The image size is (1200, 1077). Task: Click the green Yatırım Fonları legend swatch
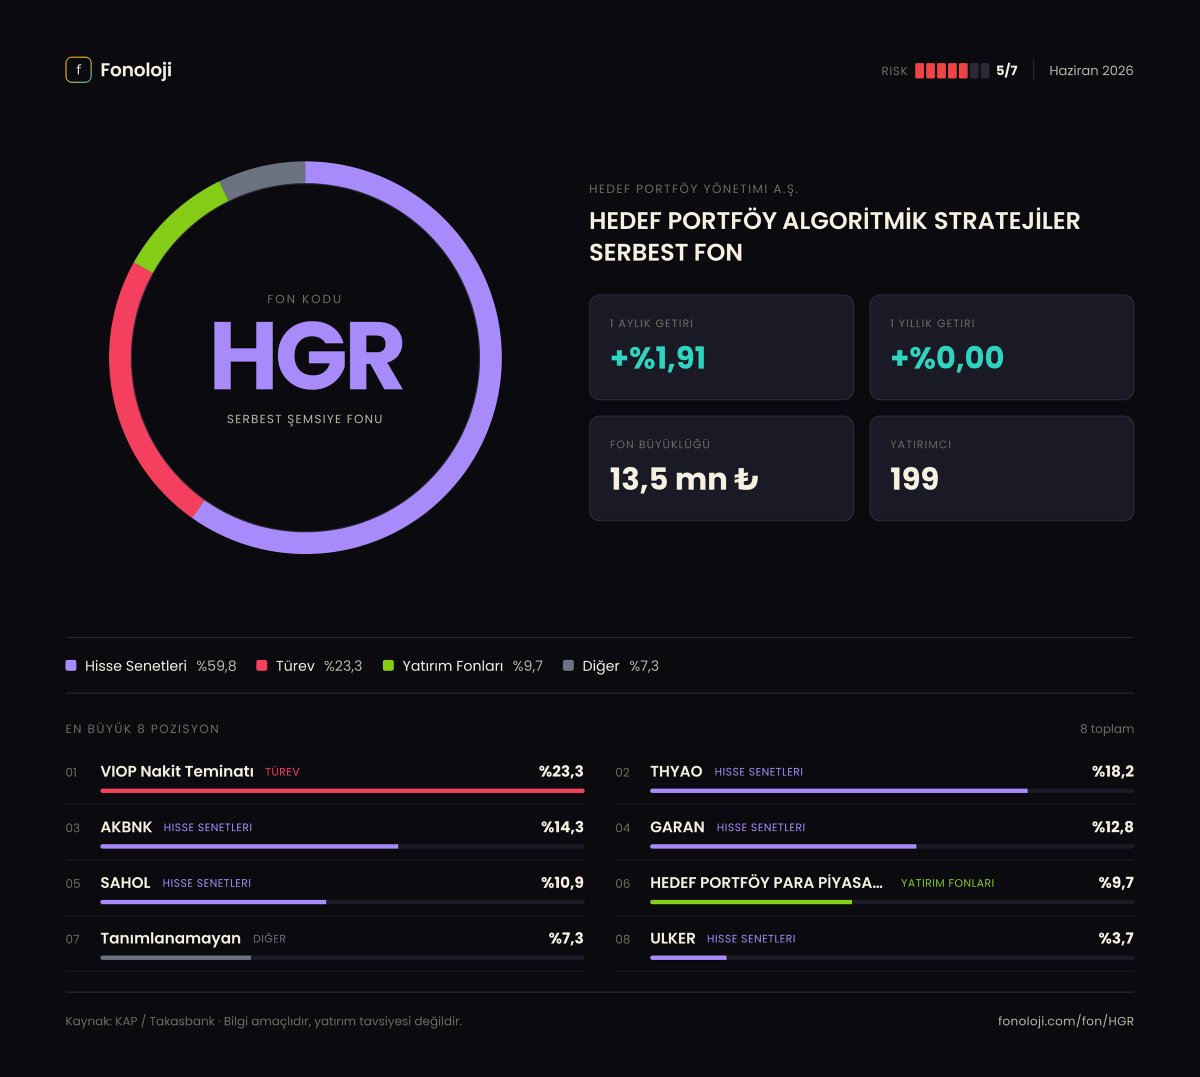click(x=388, y=665)
